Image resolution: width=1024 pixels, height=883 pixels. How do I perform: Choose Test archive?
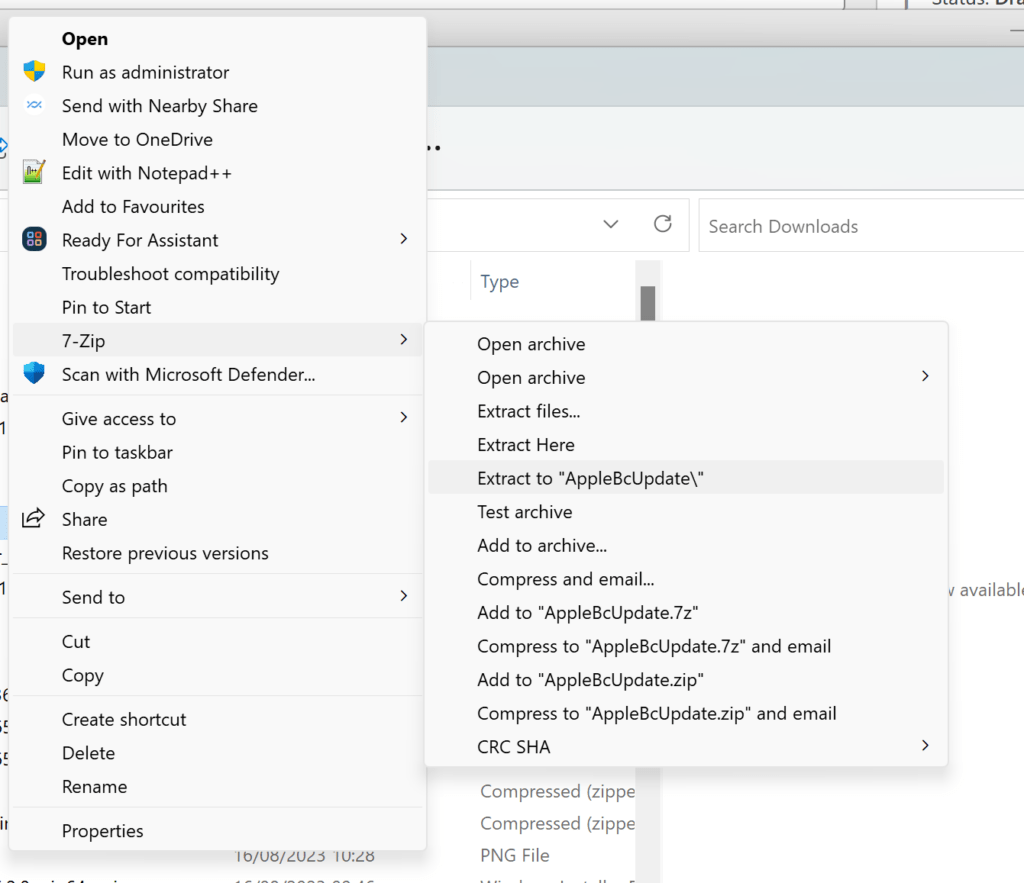pyautogui.click(x=686, y=512)
